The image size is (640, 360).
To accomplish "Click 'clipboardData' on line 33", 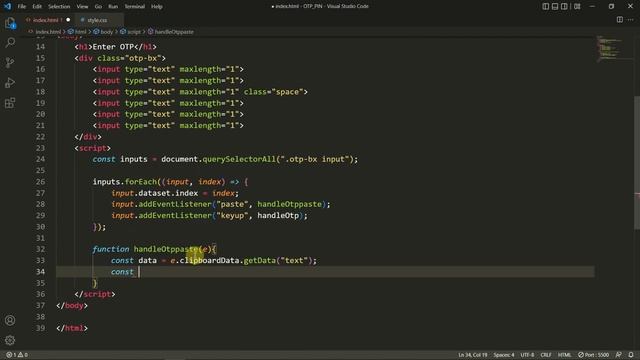I will click(209, 260).
